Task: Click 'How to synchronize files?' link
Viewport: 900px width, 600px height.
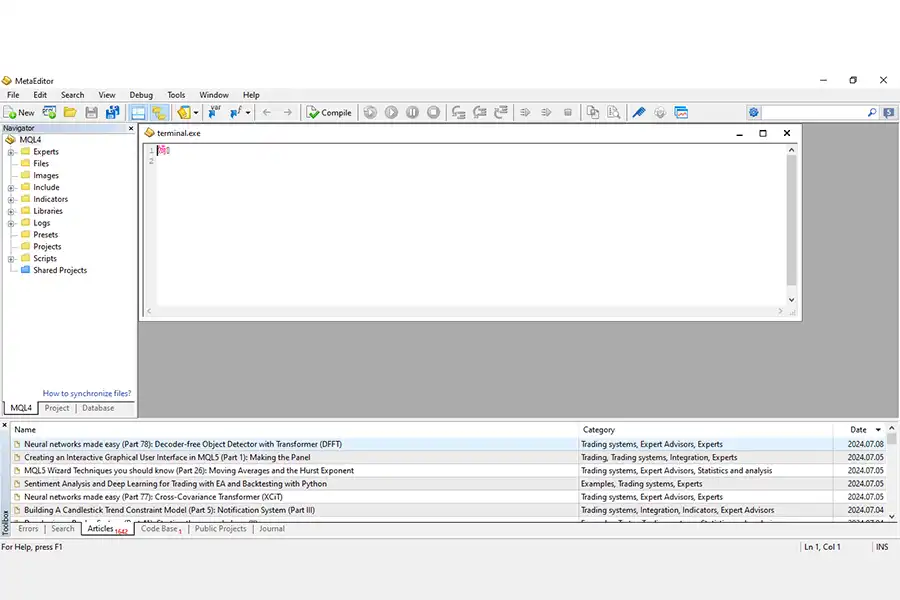Action: pyautogui.click(x=87, y=393)
